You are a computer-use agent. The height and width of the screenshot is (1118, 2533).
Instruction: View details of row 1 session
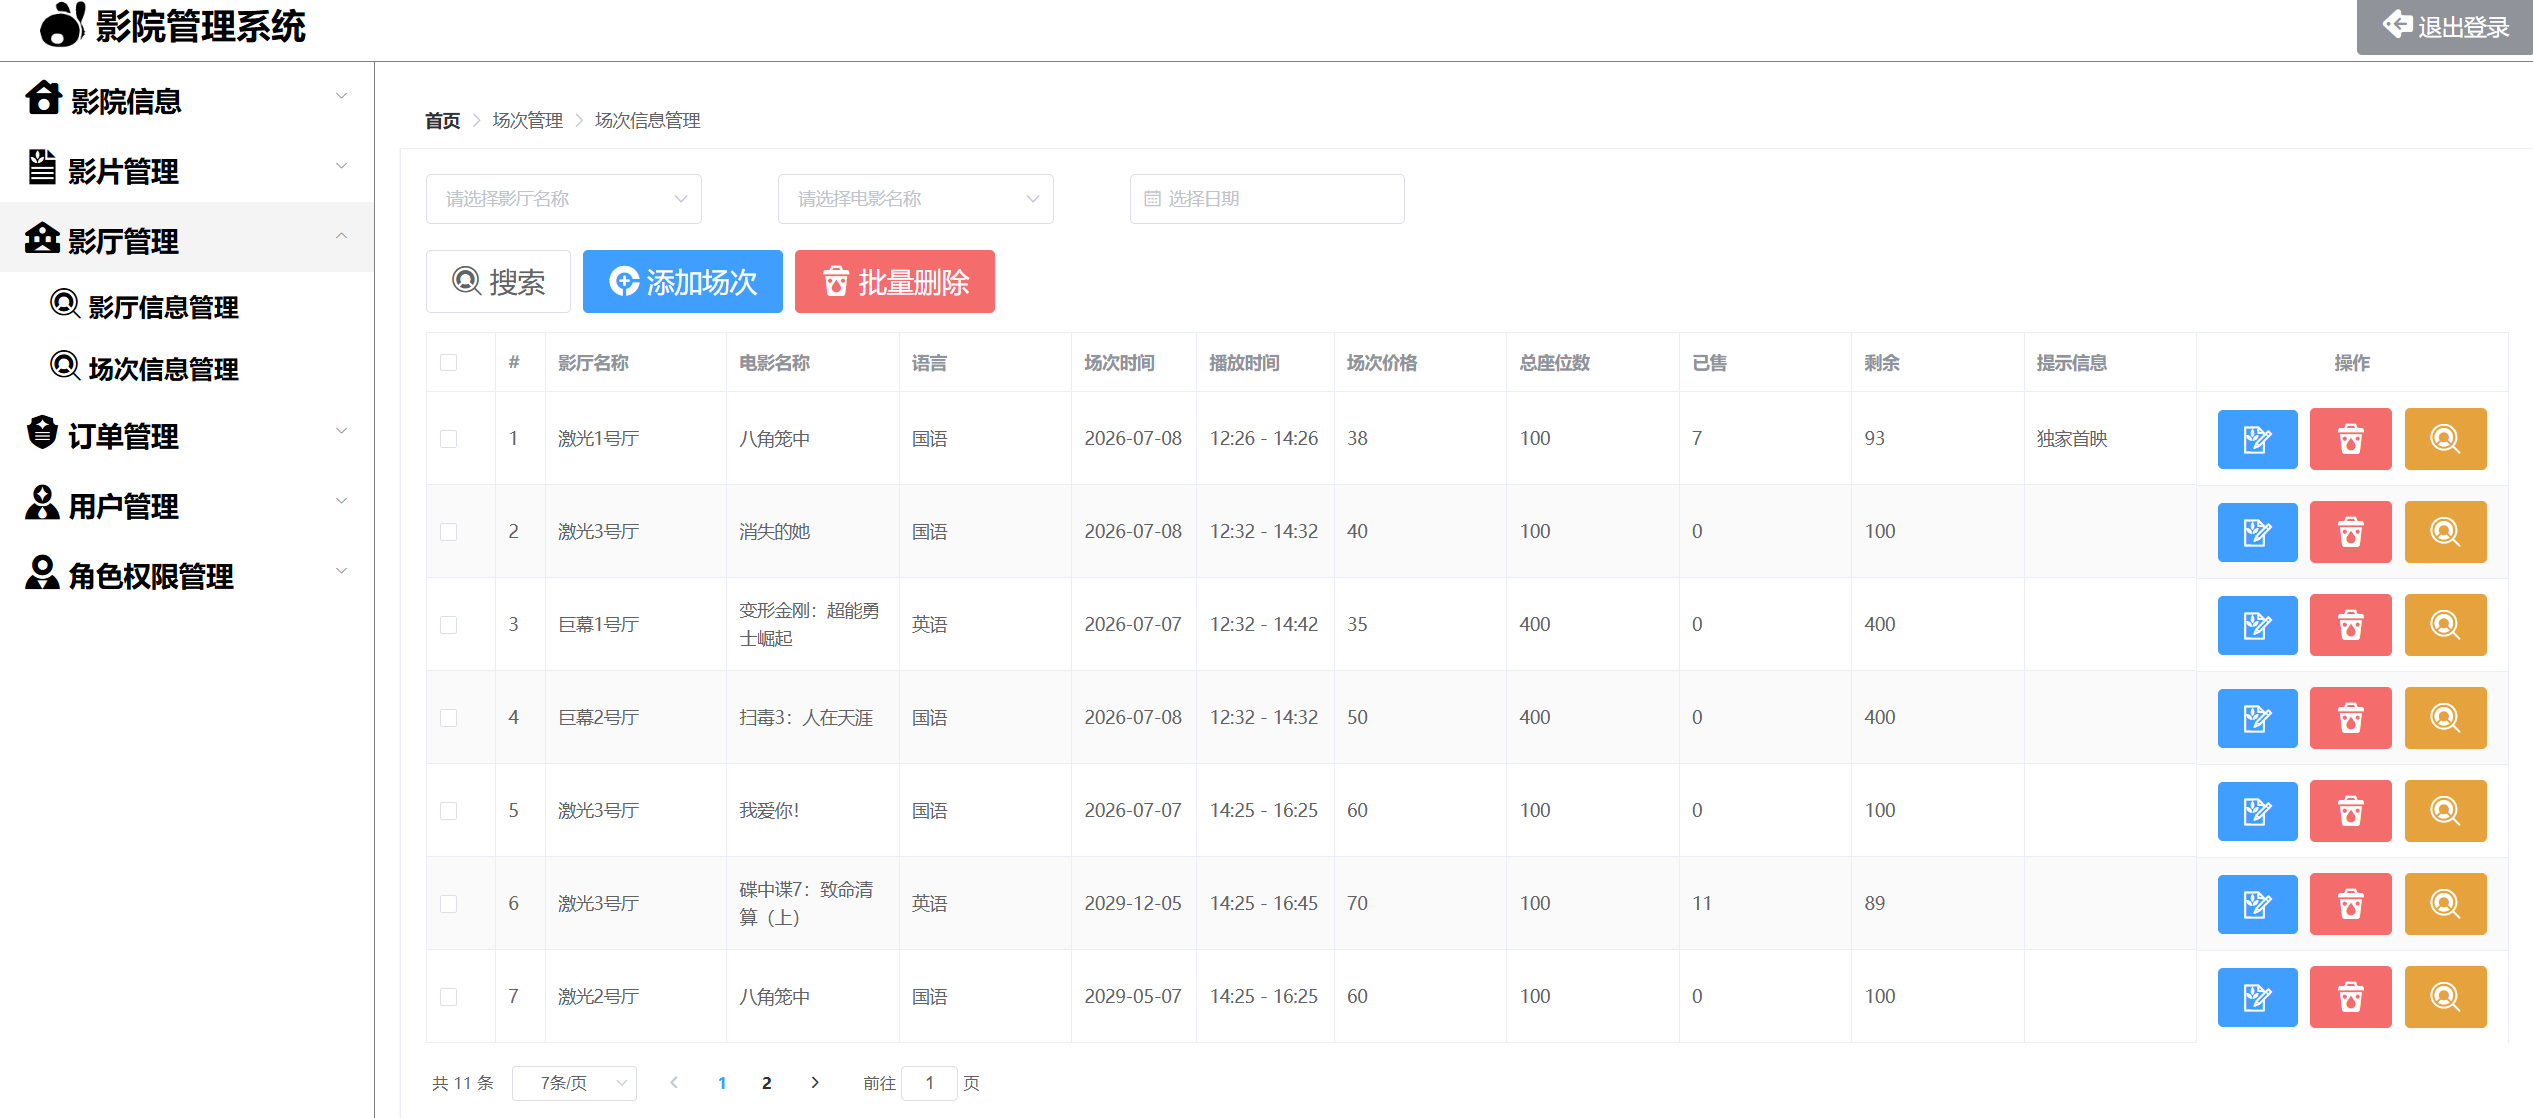coord(2445,439)
